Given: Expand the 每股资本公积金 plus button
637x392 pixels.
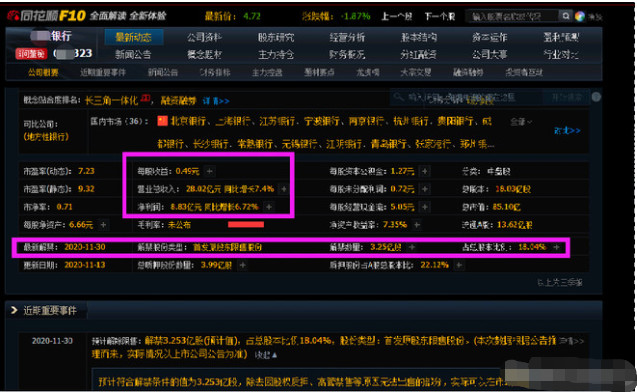Looking at the screenshot, I should 424,171.
